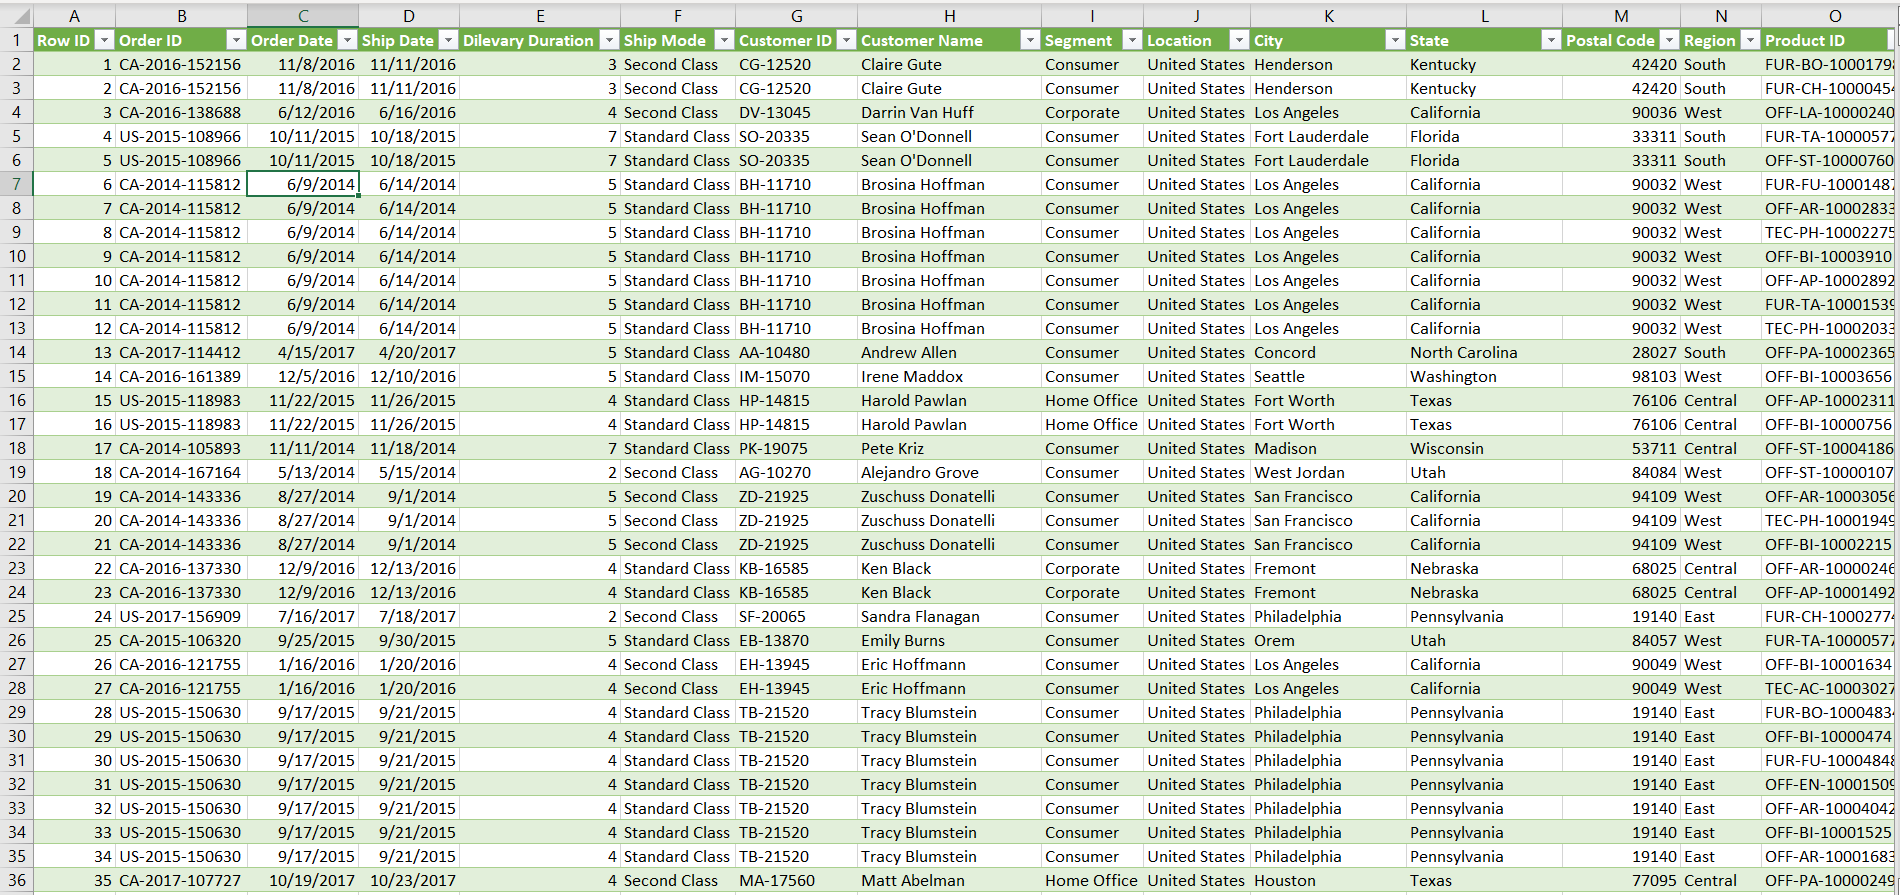Select the entire sheet with corner triangle

[x=17, y=16]
